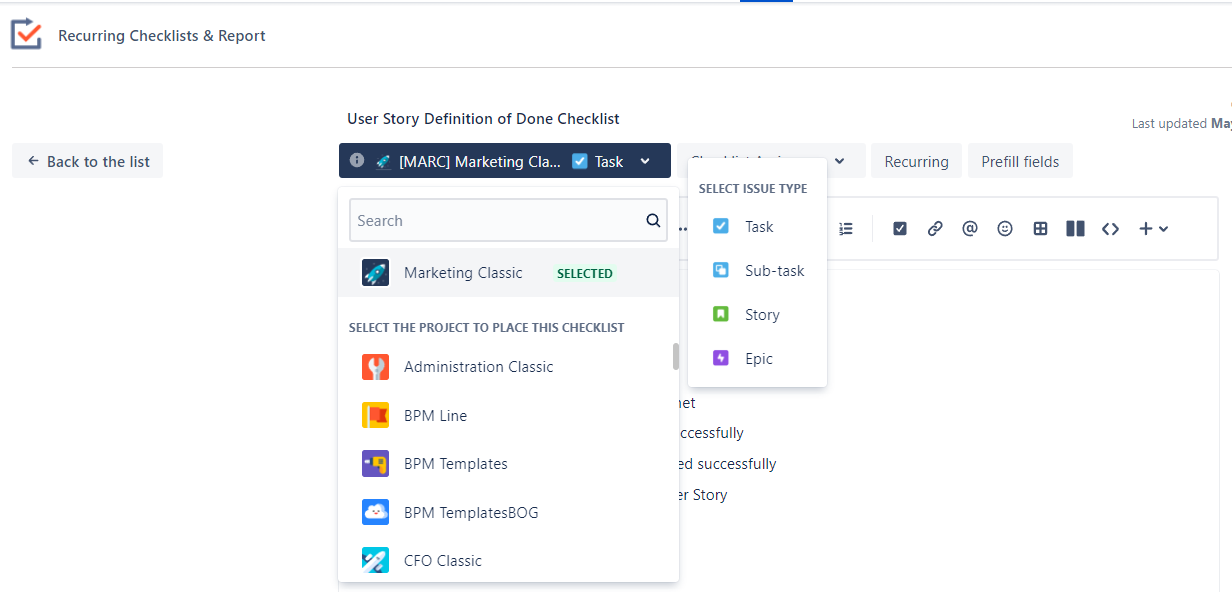Choose the Task issue type
Image resolution: width=1232 pixels, height=592 pixels.
point(757,227)
